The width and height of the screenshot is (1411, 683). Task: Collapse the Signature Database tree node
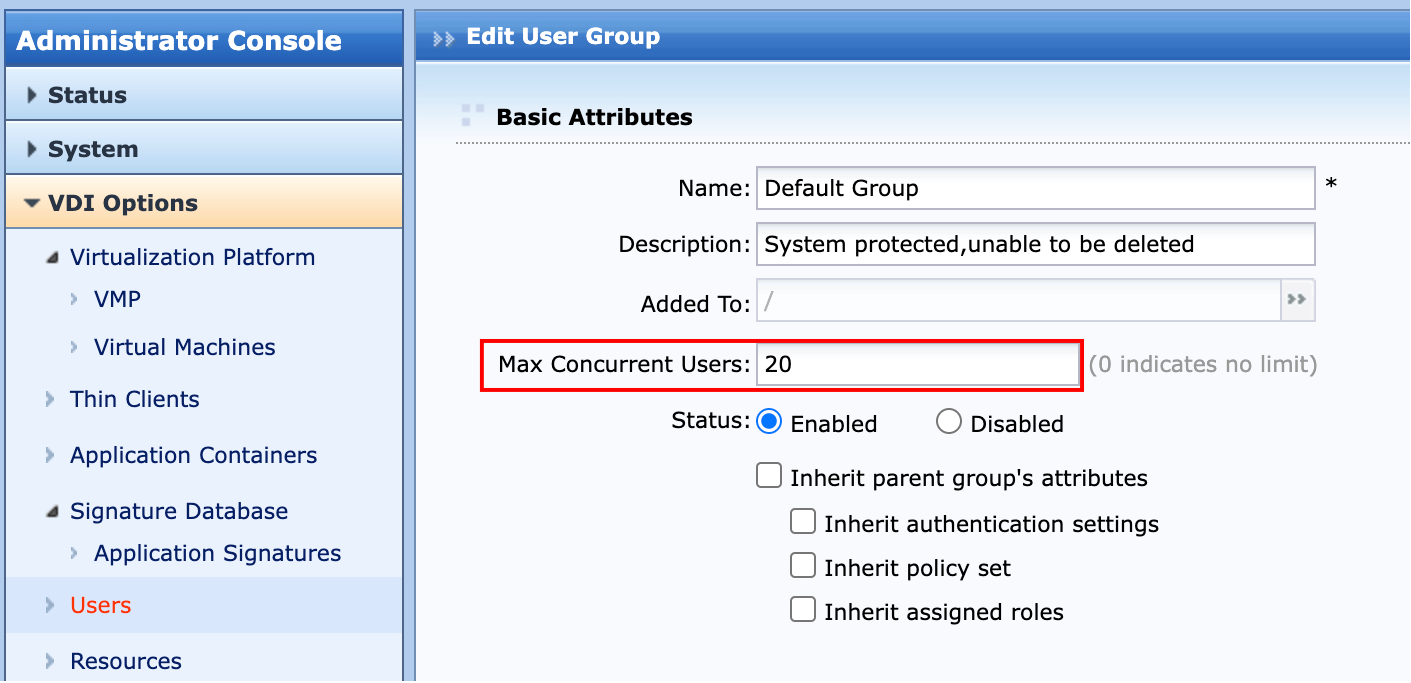point(52,512)
